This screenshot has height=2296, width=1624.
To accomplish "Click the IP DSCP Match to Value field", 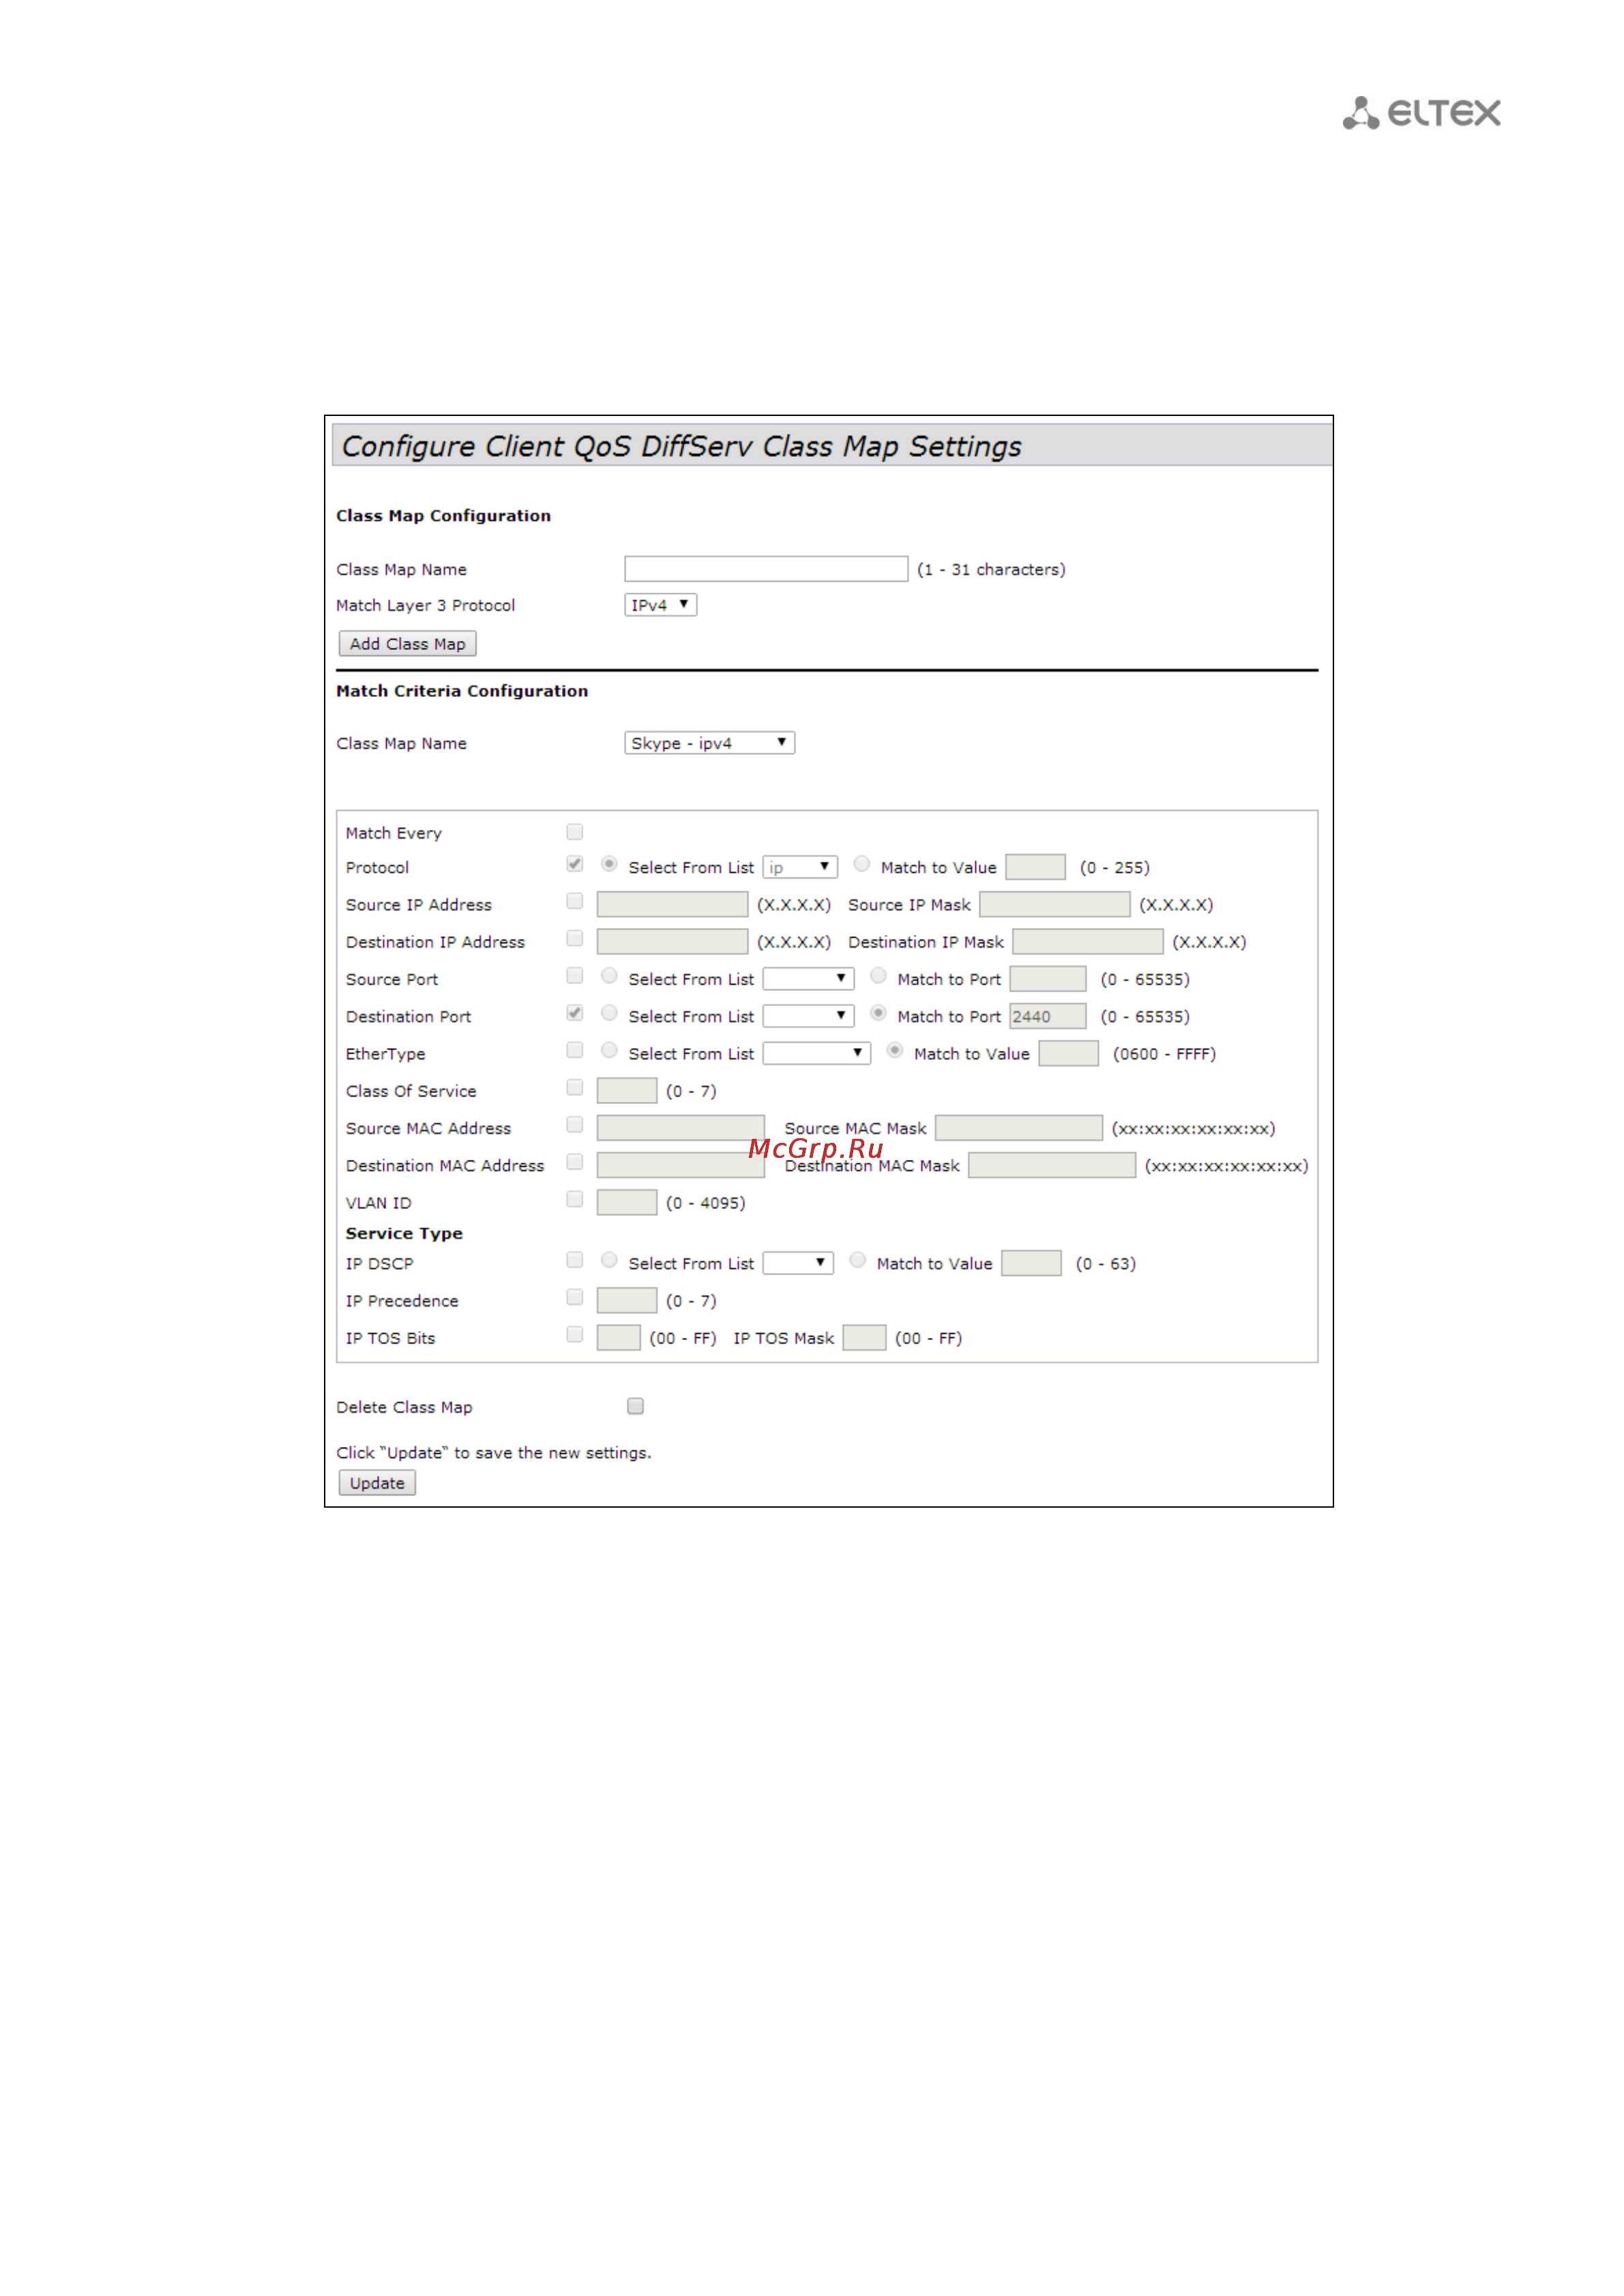I will (x=1031, y=1264).
